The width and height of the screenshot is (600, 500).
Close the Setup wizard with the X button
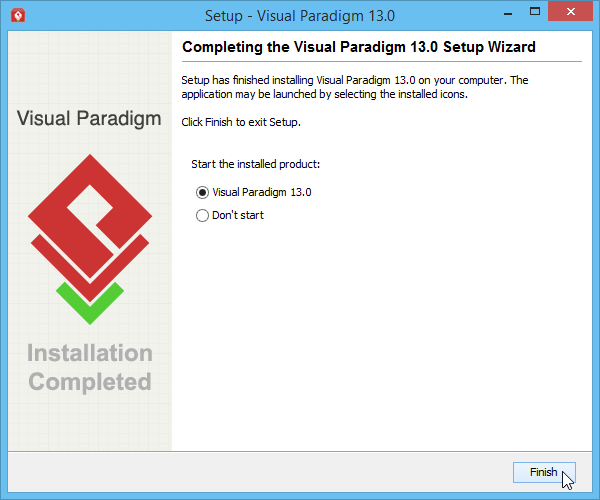[x=571, y=11]
